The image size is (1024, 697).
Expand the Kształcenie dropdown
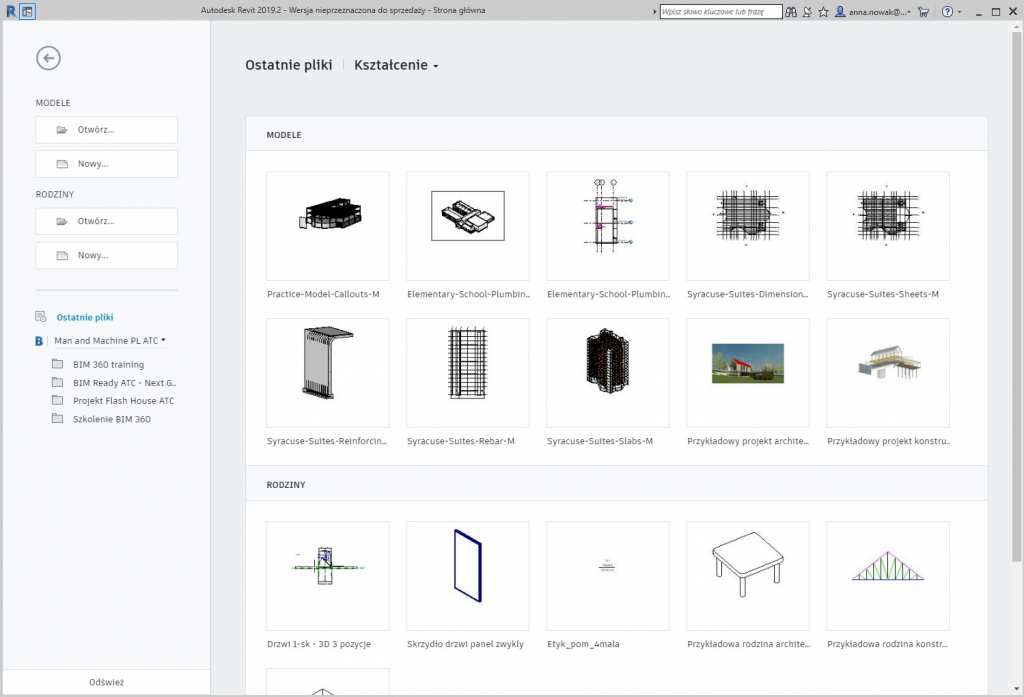[x=396, y=66]
